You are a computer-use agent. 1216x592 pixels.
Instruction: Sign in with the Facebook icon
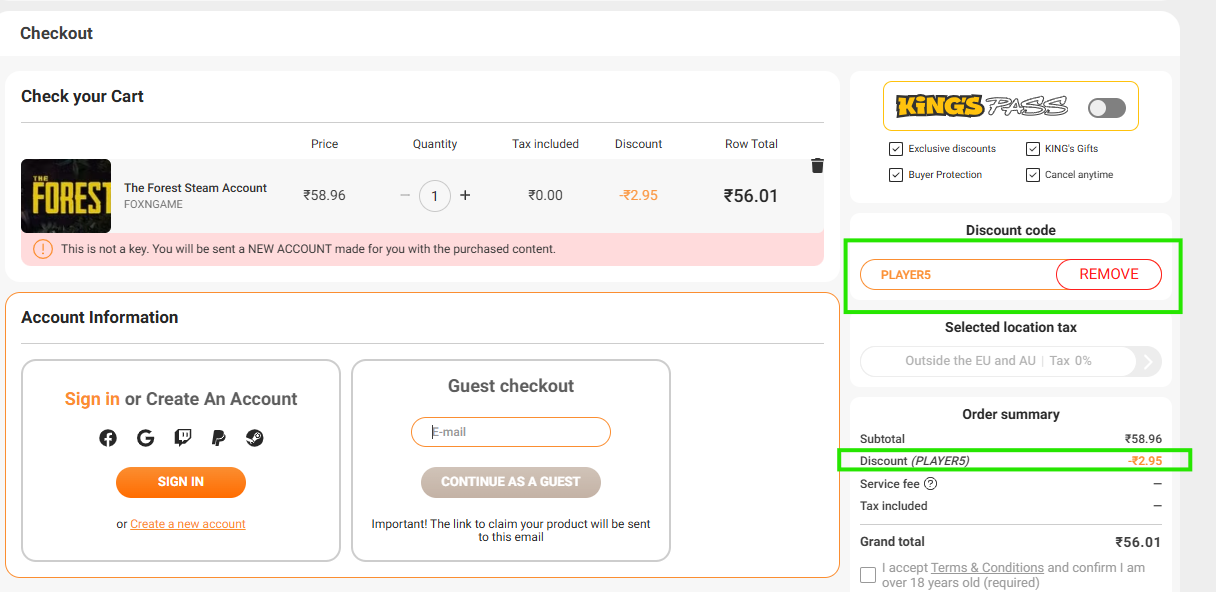tap(108, 437)
